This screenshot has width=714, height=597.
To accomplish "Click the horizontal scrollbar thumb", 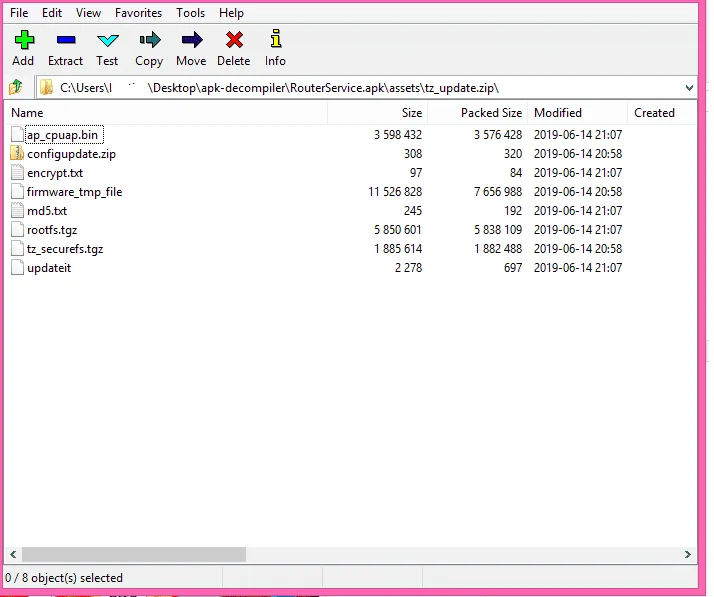I will pyautogui.click(x=134, y=554).
